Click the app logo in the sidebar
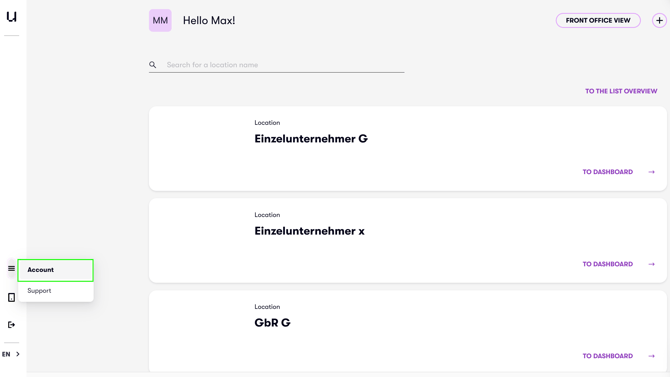This screenshot has height=377, width=670. (12, 17)
